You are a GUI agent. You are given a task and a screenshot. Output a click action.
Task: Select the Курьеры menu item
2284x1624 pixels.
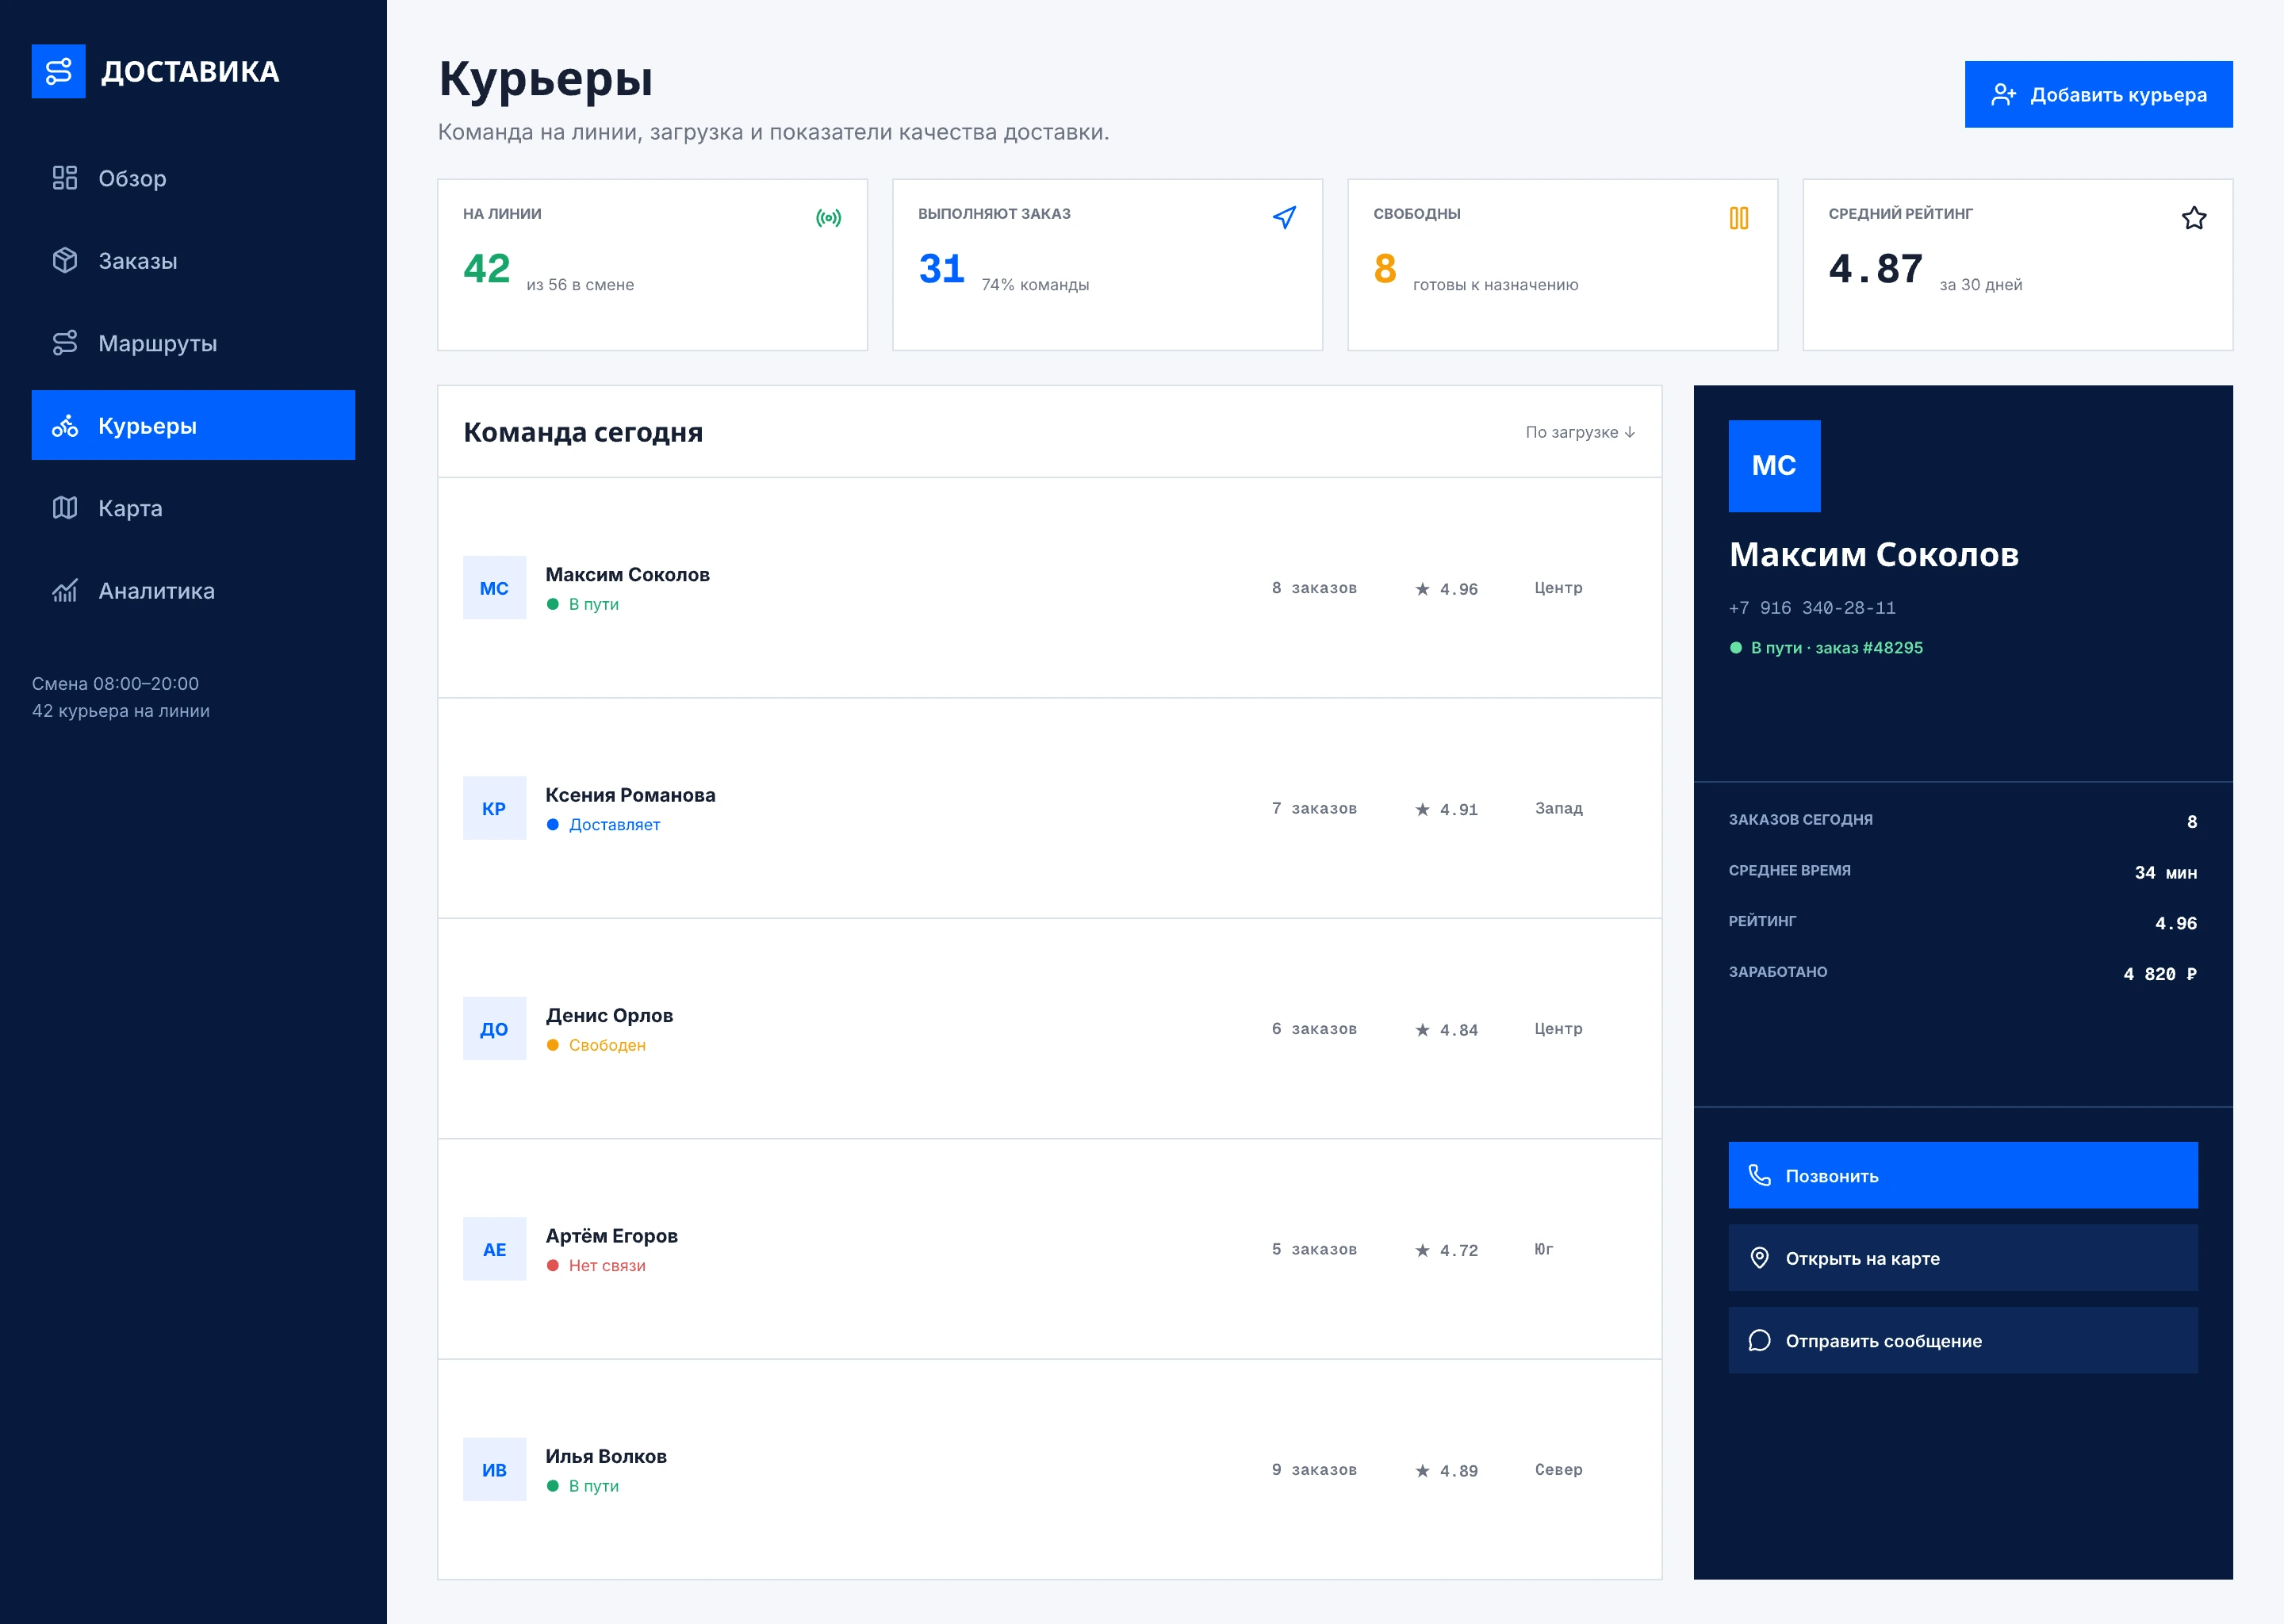(193, 425)
